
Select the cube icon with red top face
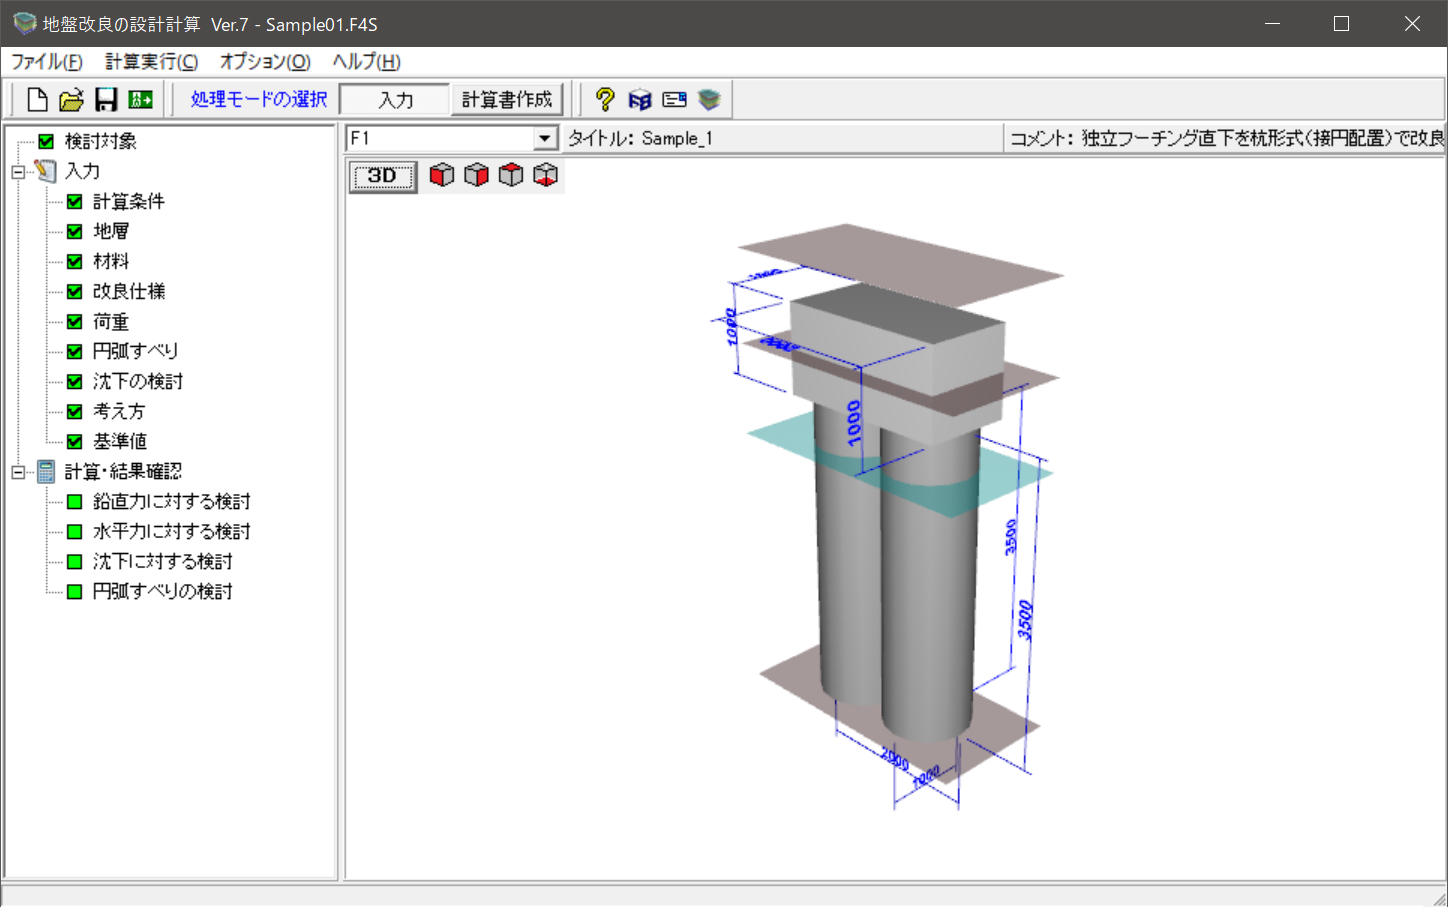pyautogui.click(x=511, y=176)
